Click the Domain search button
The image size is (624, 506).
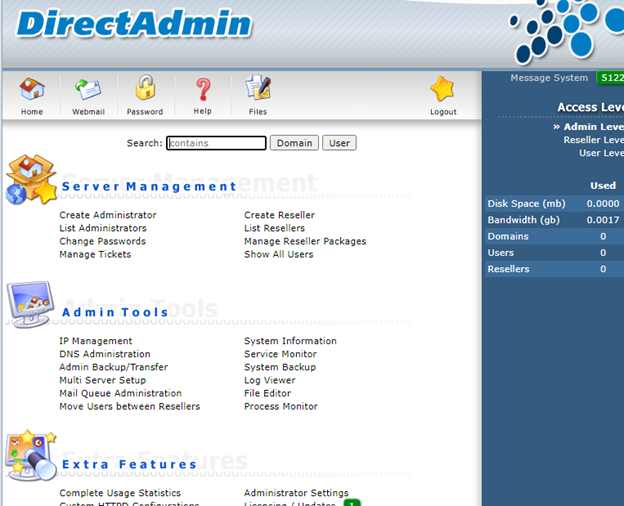(x=294, y=143)
